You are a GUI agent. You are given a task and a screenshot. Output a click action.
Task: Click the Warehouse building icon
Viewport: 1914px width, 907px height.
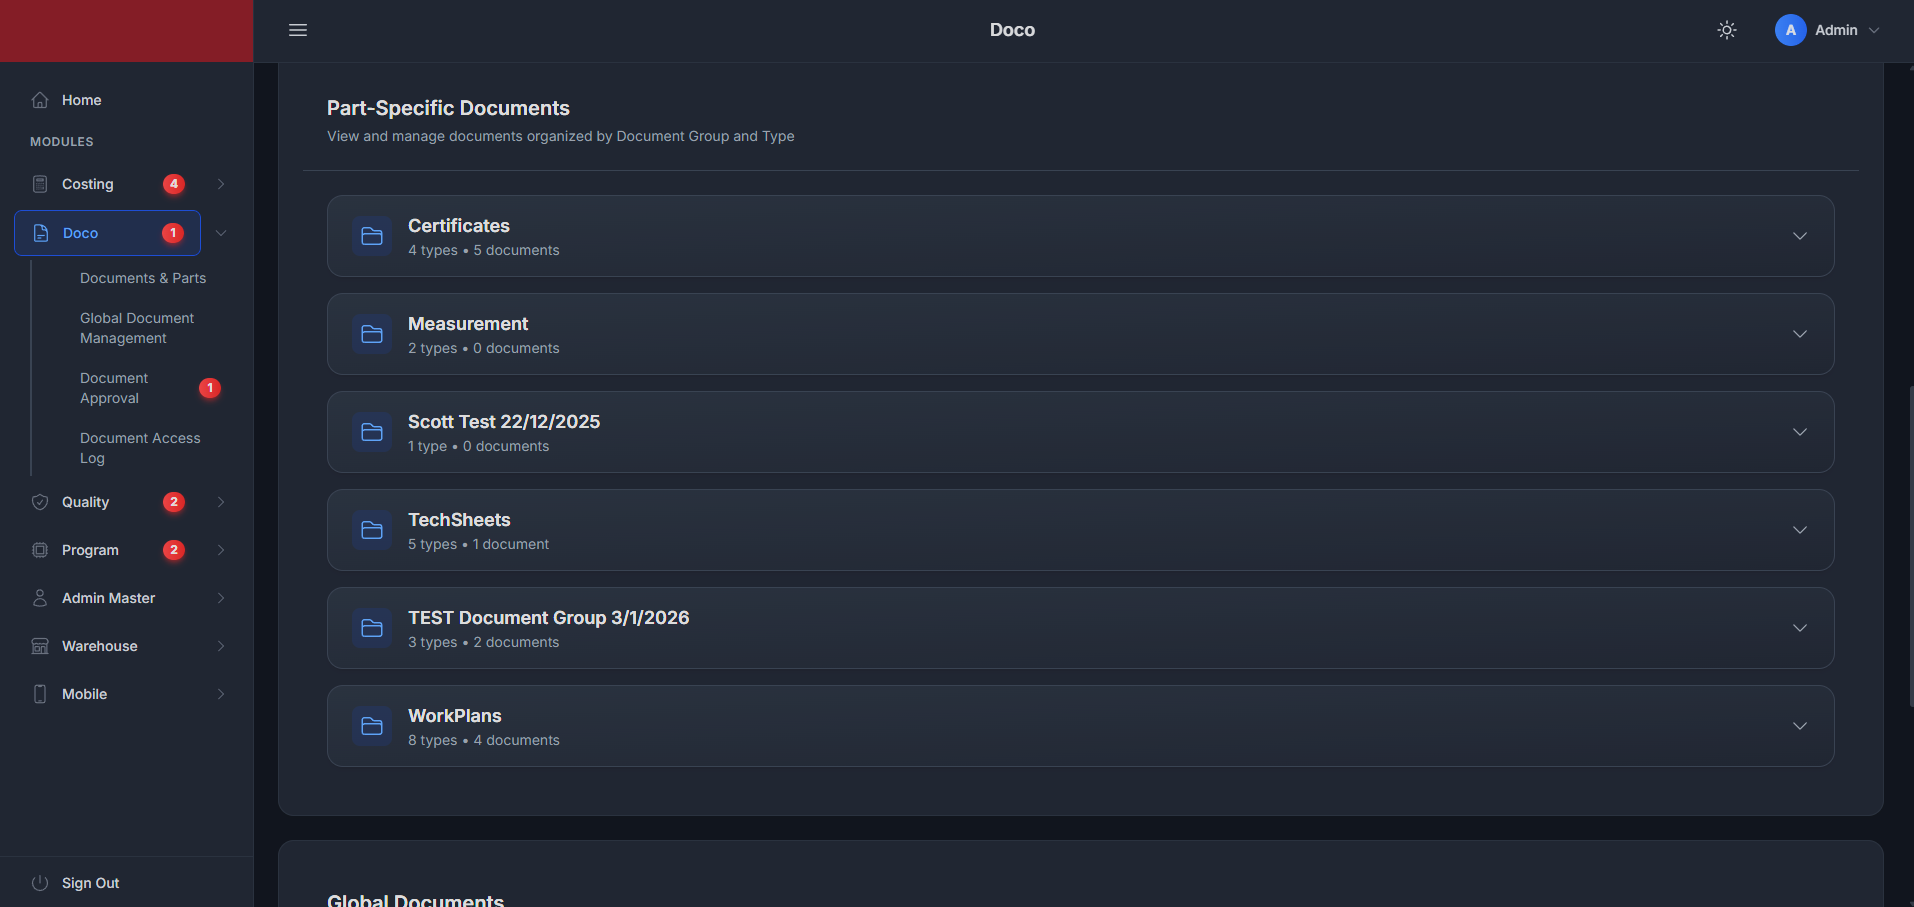40,646
